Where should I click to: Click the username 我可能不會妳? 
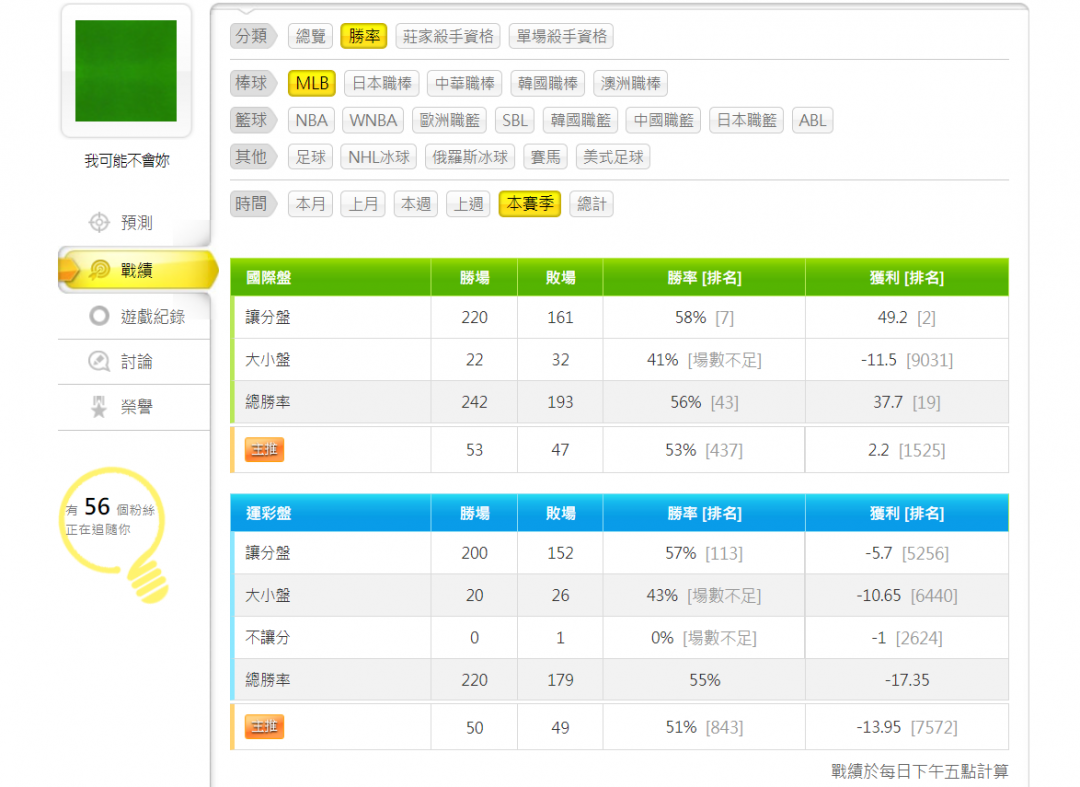coord(127,160)
